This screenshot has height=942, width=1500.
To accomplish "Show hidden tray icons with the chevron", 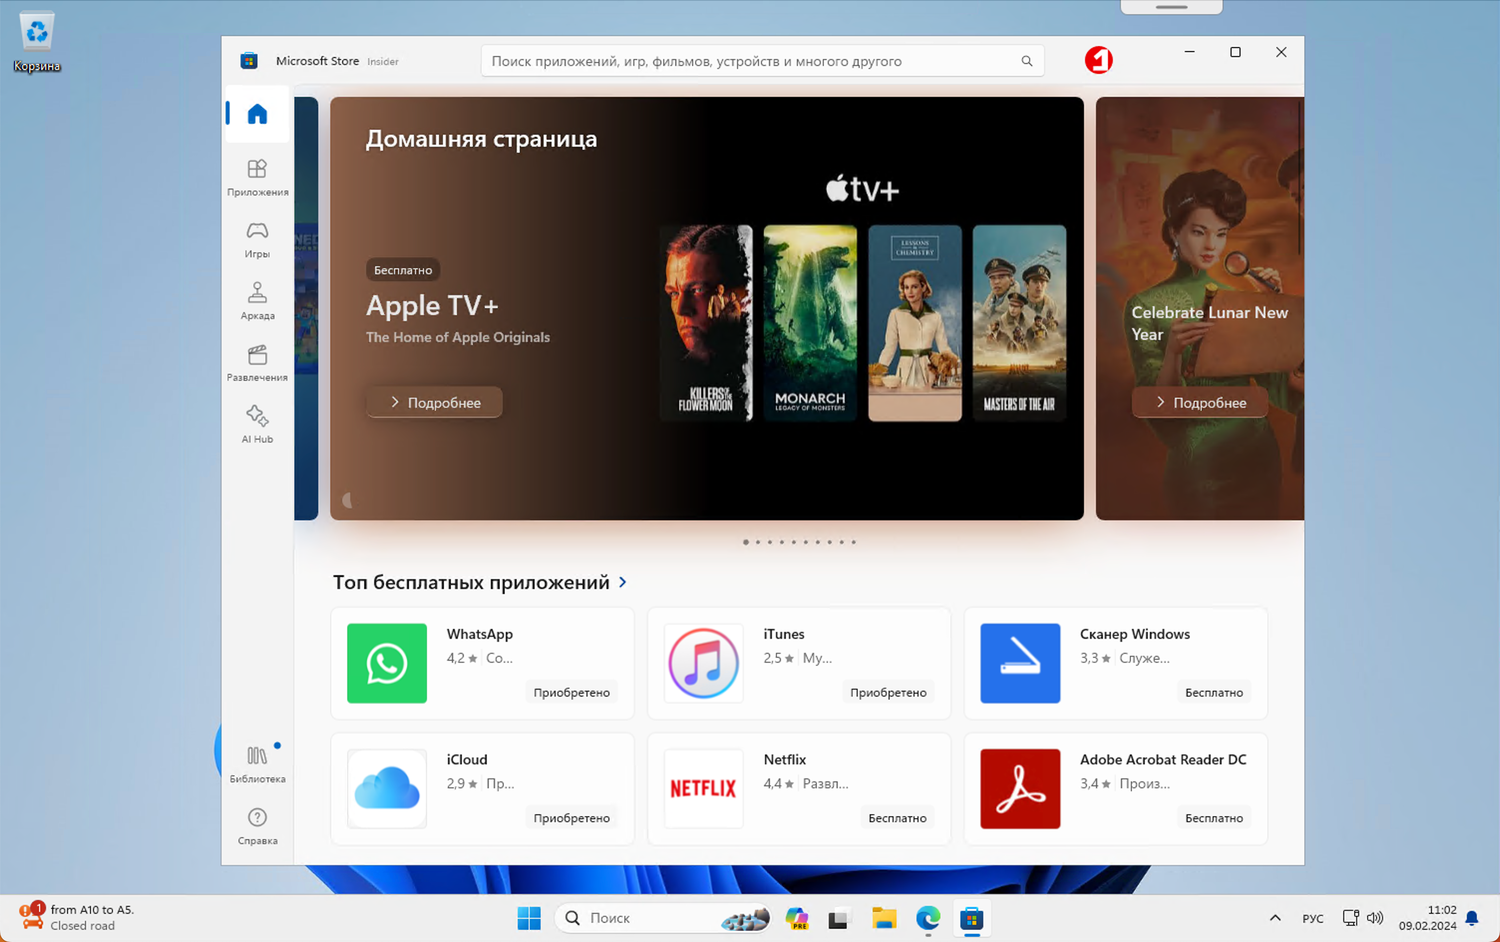I will (1275, 918).
